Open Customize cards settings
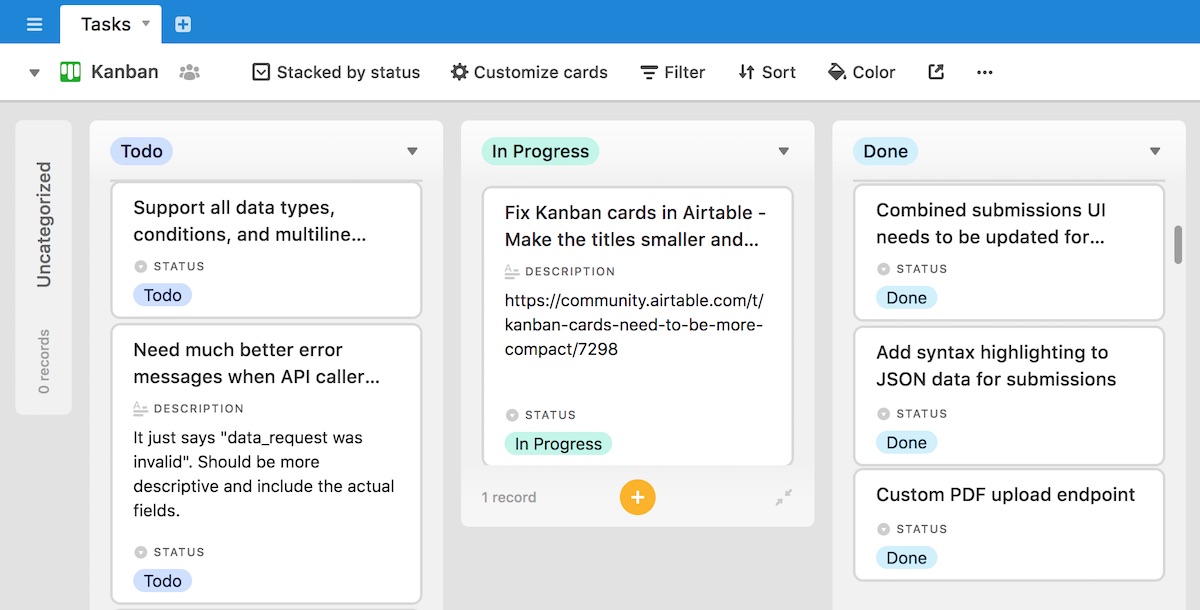 (x=528, y=72)
